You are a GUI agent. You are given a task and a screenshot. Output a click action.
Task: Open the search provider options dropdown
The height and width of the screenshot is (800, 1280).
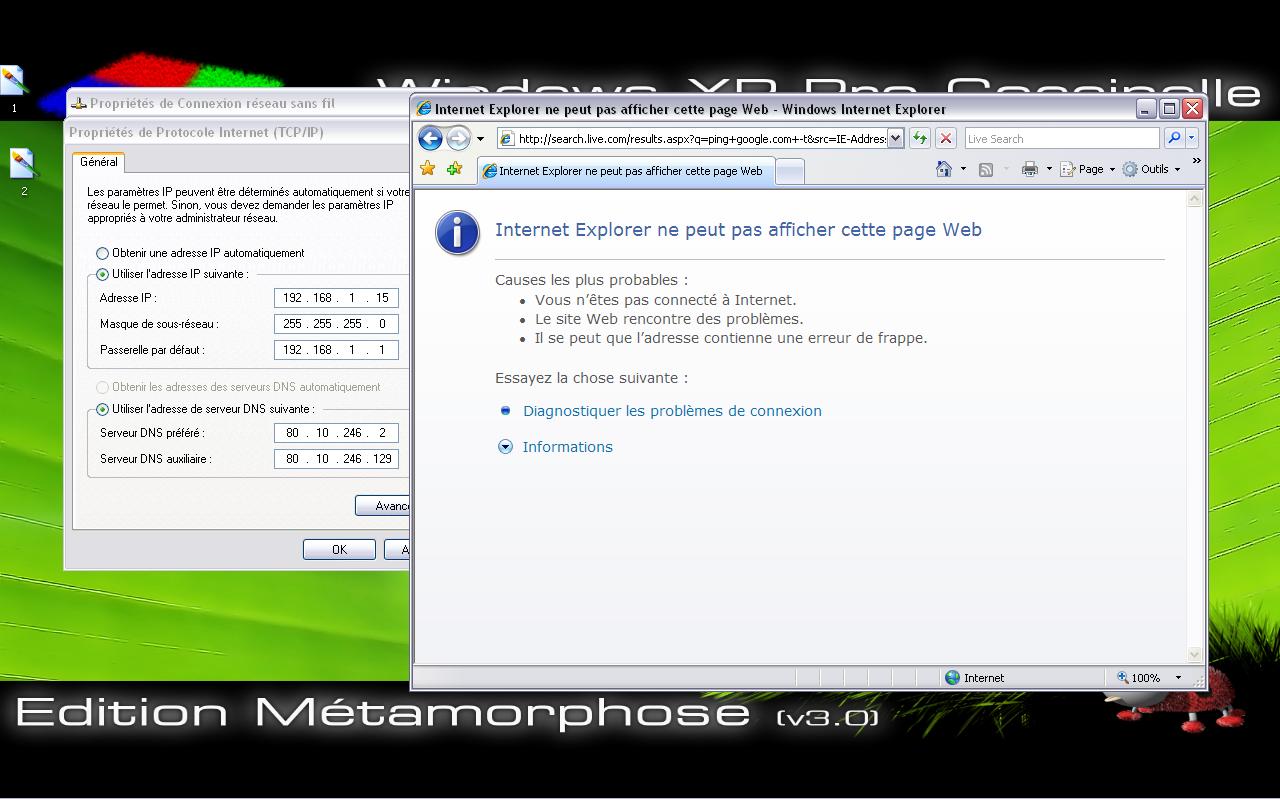coord(1191,138)
